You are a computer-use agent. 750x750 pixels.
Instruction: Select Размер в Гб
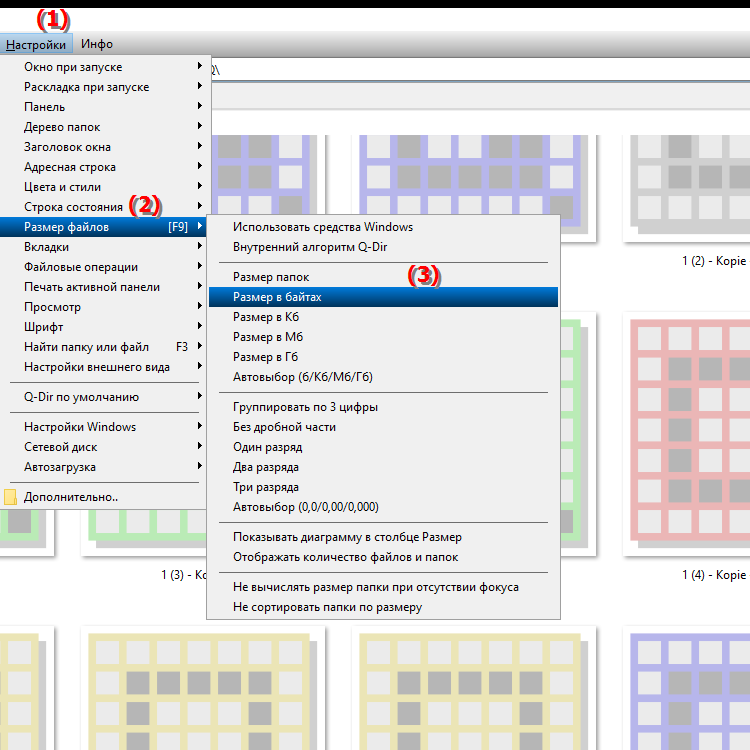(x=384, y=357)
